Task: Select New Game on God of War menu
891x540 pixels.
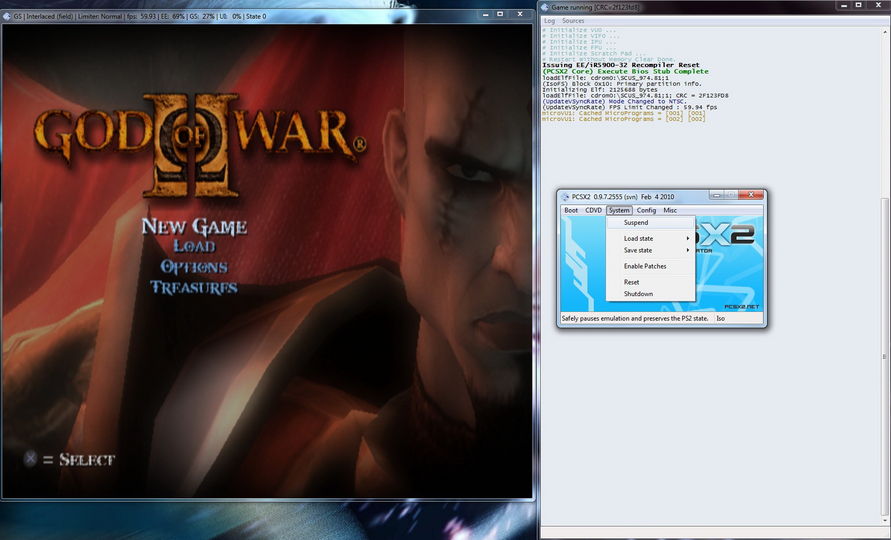Action: [194, 227]
